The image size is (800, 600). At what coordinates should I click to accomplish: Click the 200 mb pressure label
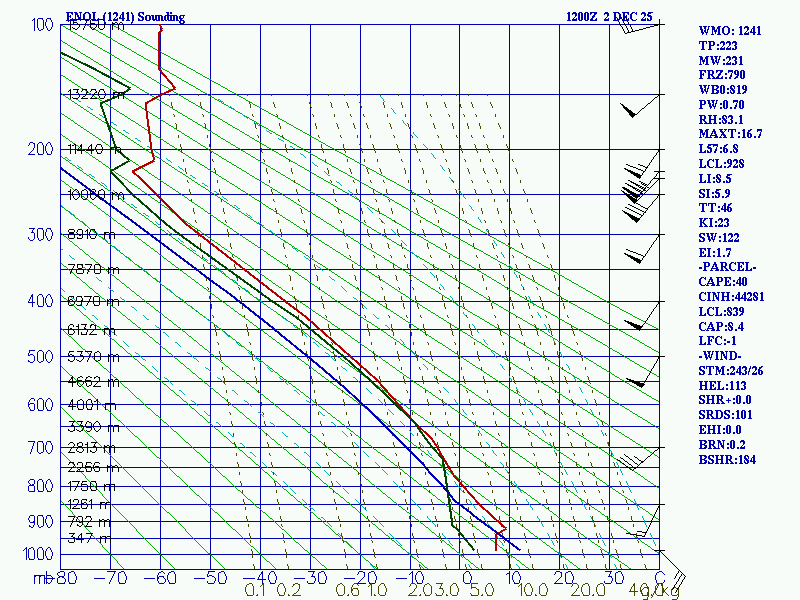point(40,149)
